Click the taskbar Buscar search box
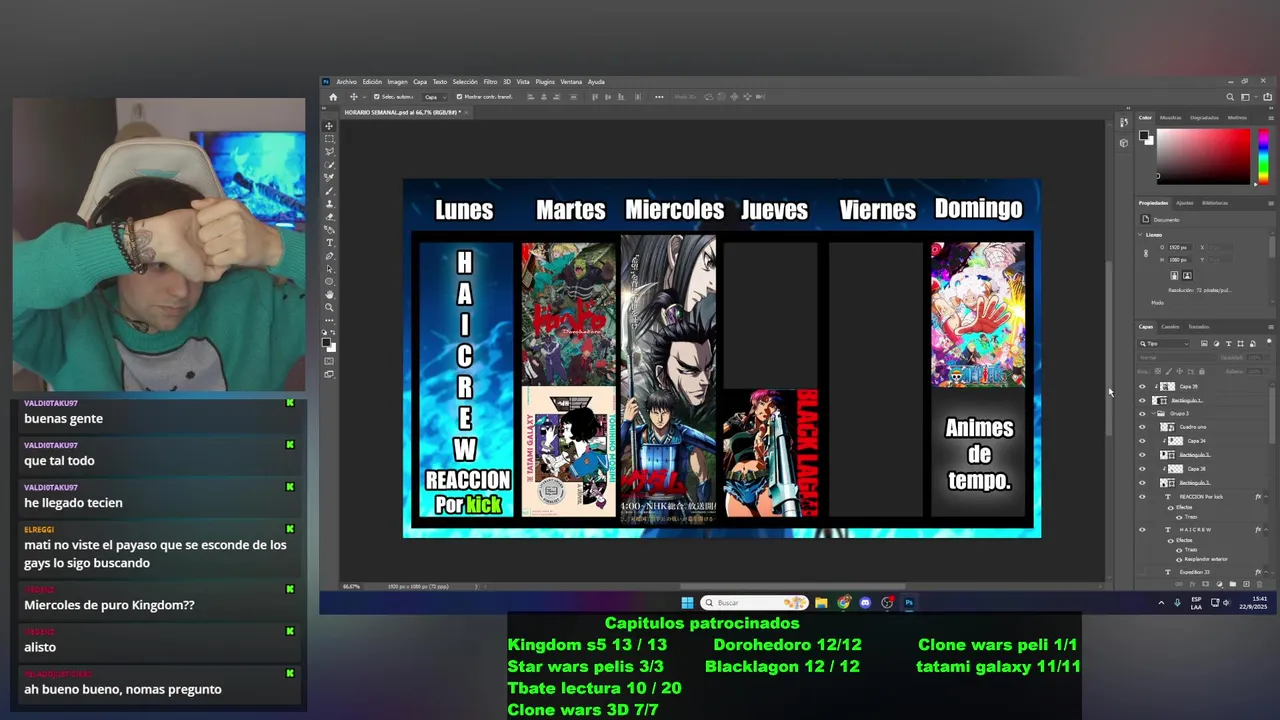This screenshot has width=1280, height=720. [x=753, y=603]
